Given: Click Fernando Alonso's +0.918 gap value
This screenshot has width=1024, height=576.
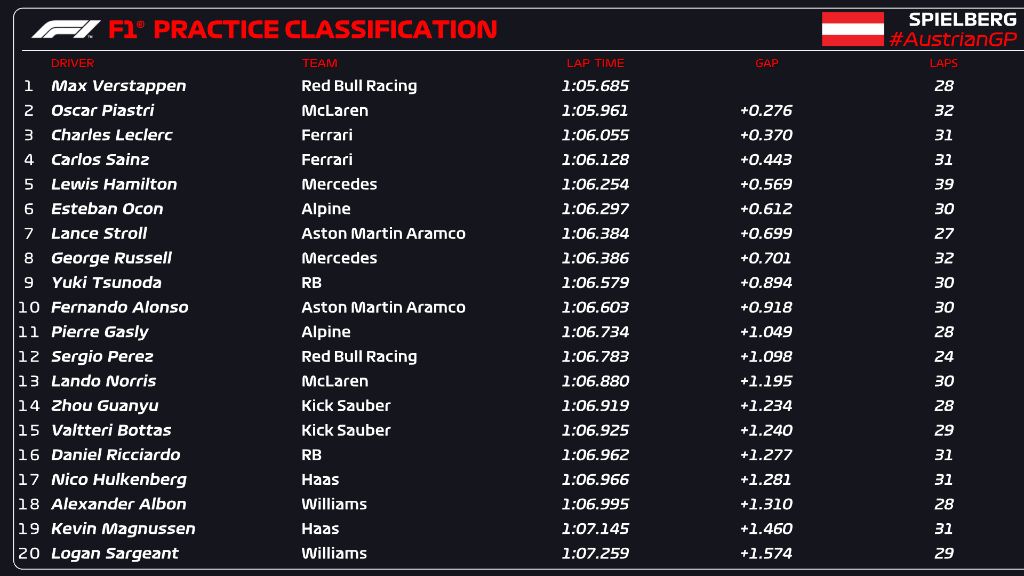Looking at the screenshot, I should pyautogui.click(x=765, y=307).
